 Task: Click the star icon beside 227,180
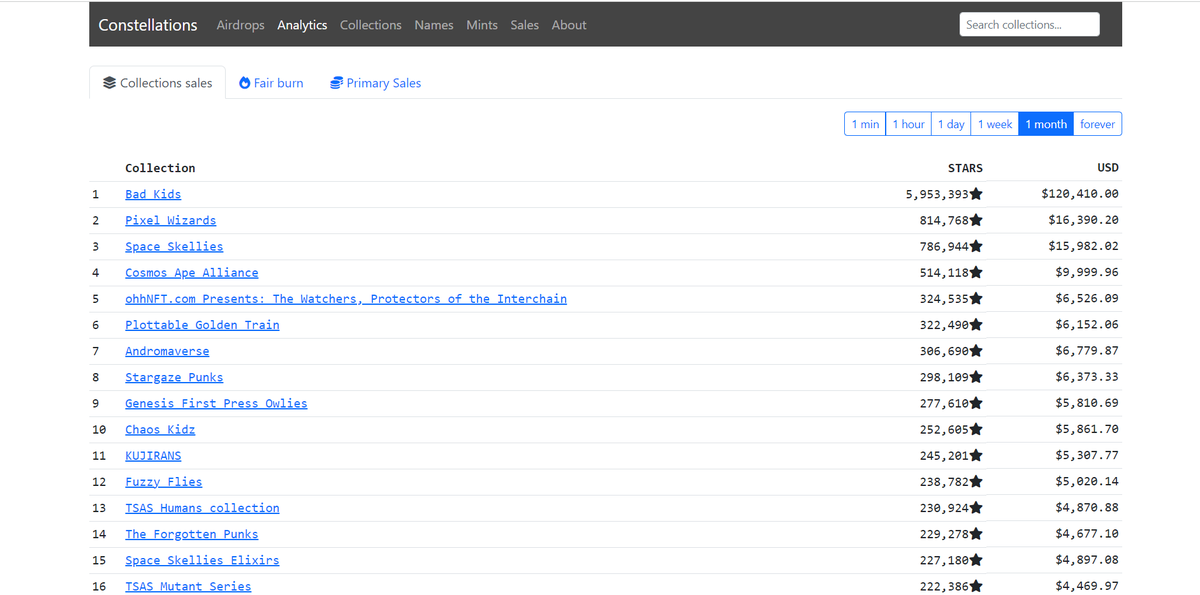tap(976, 560)
